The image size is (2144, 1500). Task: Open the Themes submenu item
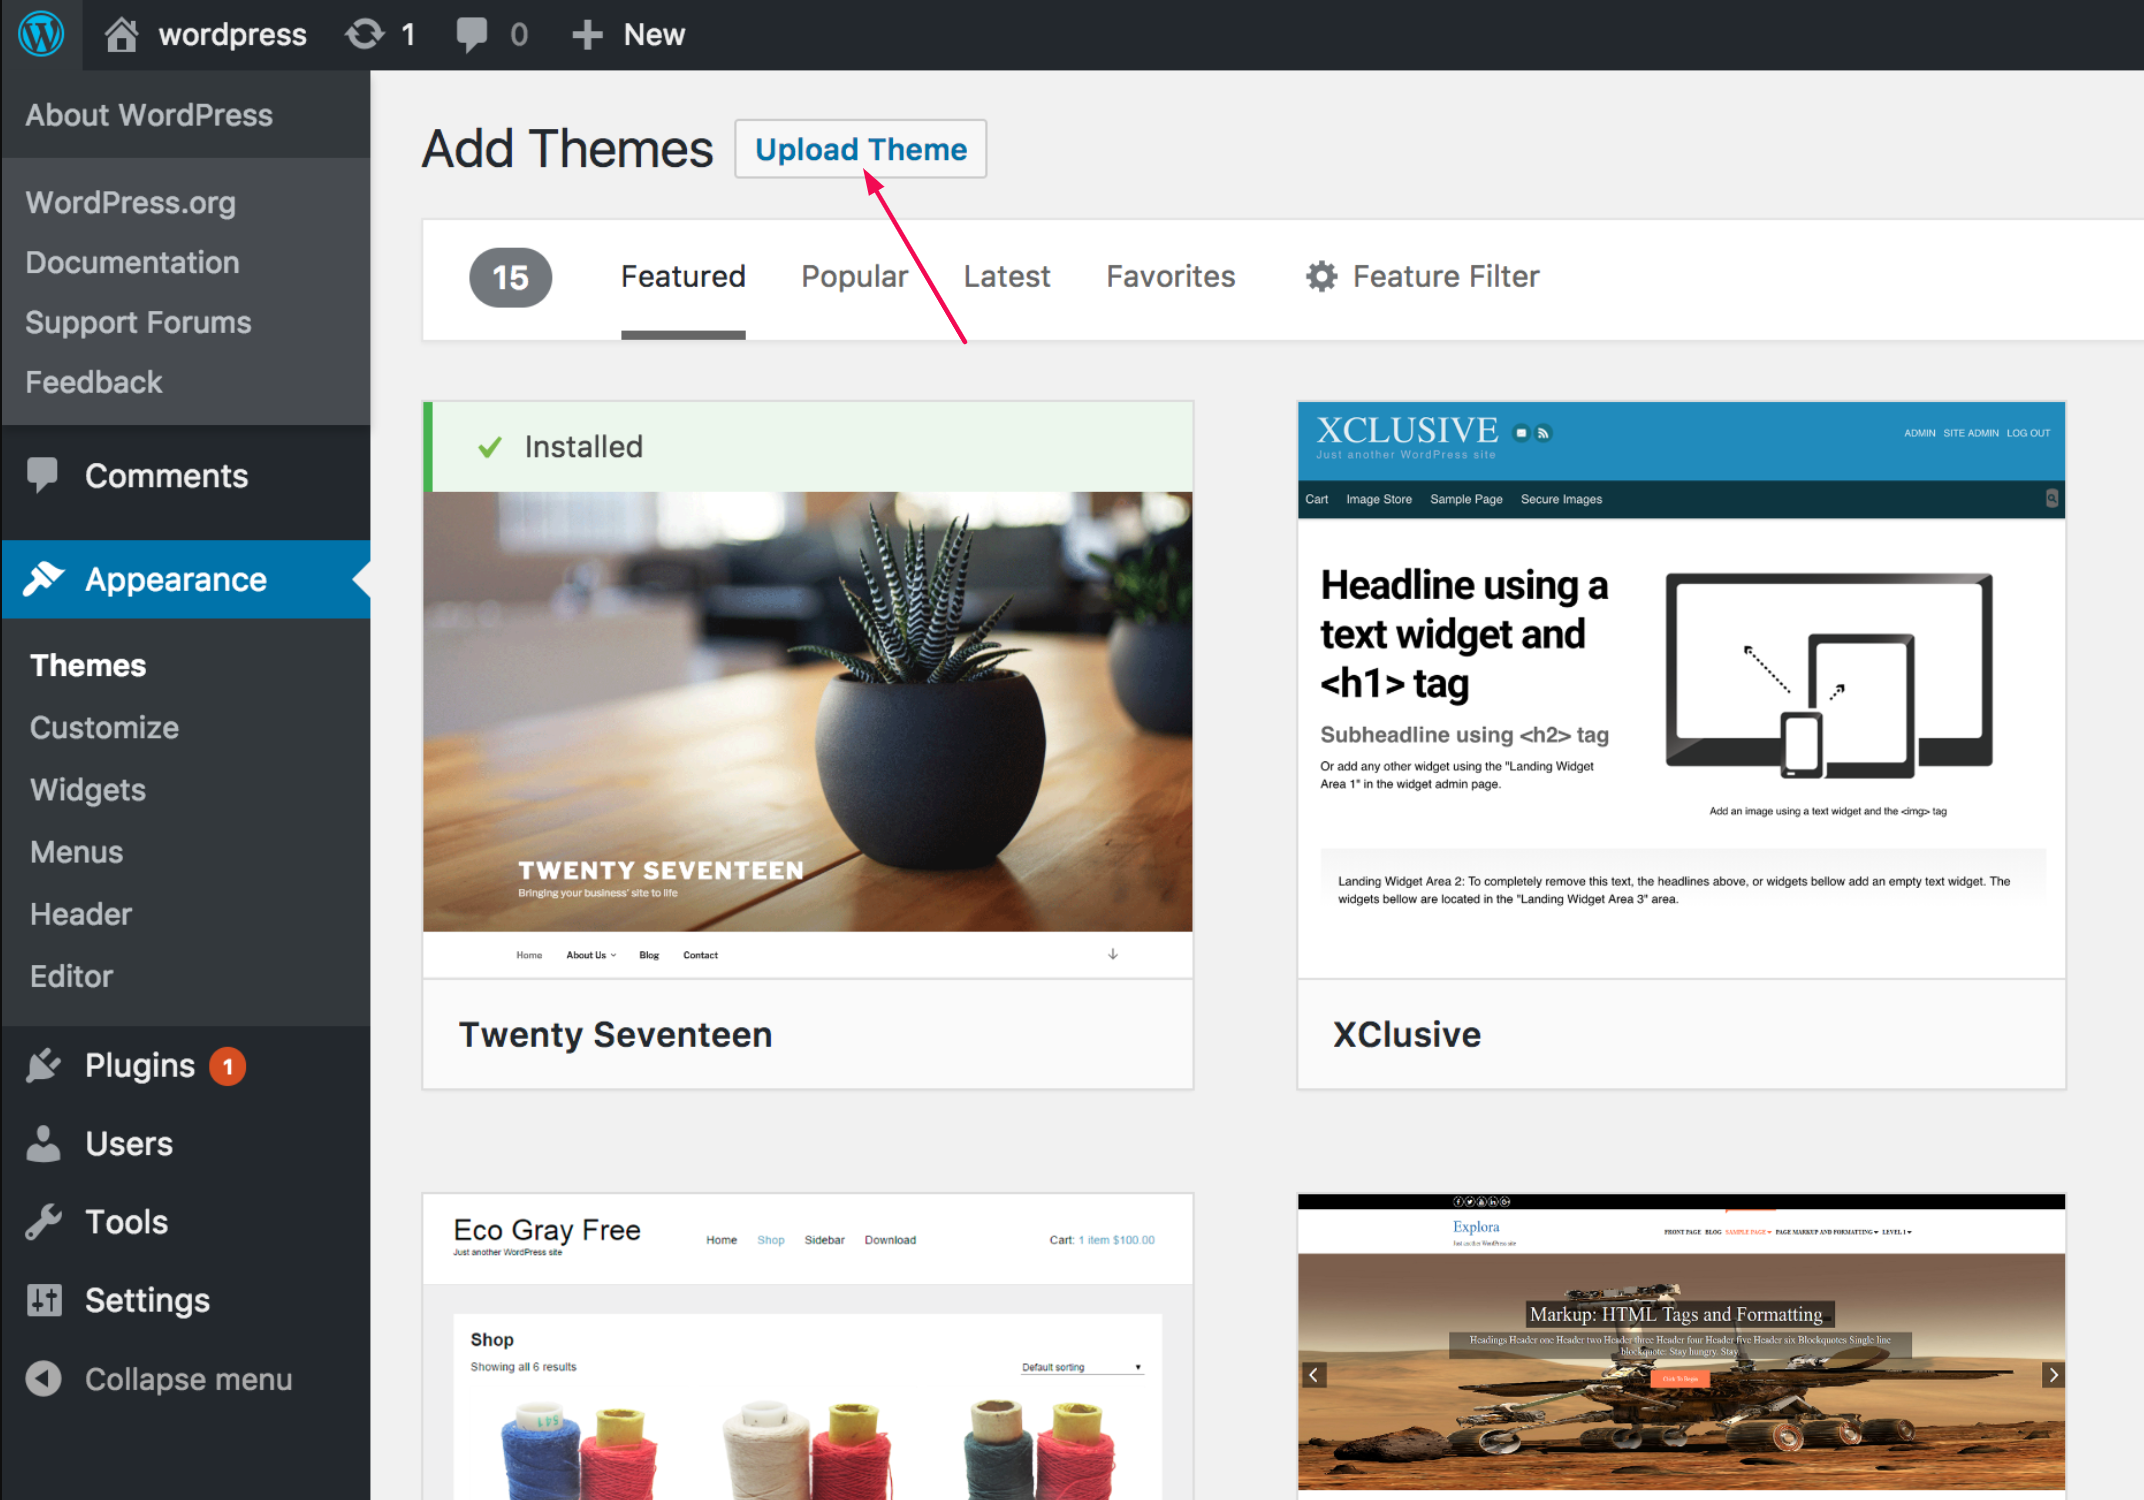coord(88,666)
